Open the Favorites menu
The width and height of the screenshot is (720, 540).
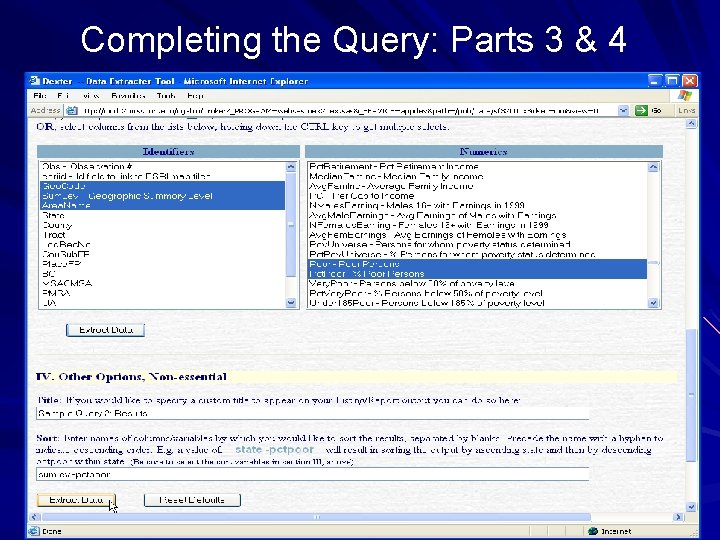[128, 96]
